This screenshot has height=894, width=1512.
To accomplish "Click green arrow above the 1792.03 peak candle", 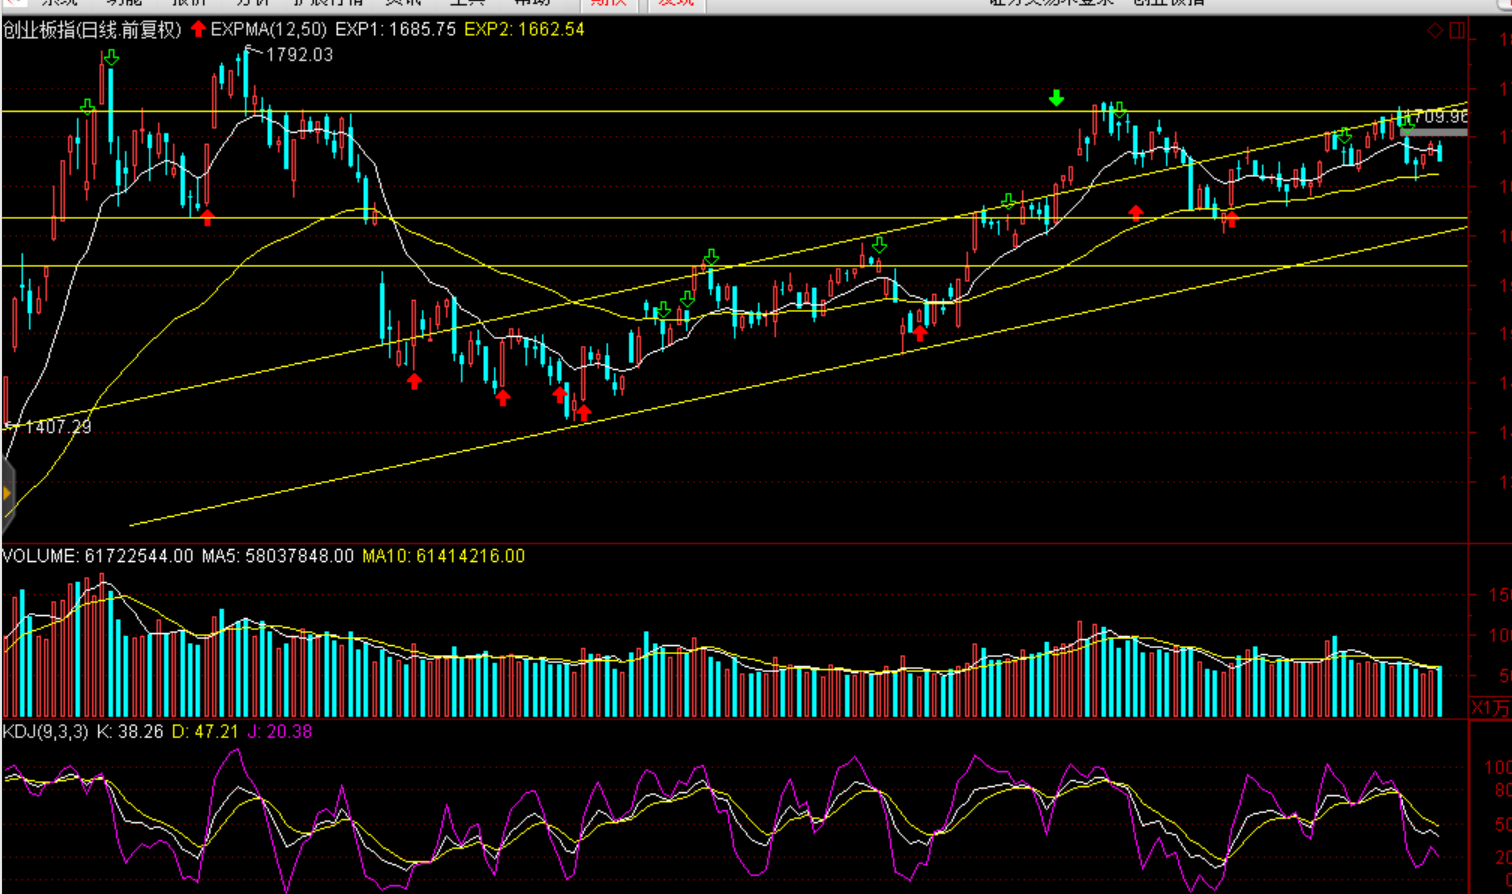I will 111,58.
